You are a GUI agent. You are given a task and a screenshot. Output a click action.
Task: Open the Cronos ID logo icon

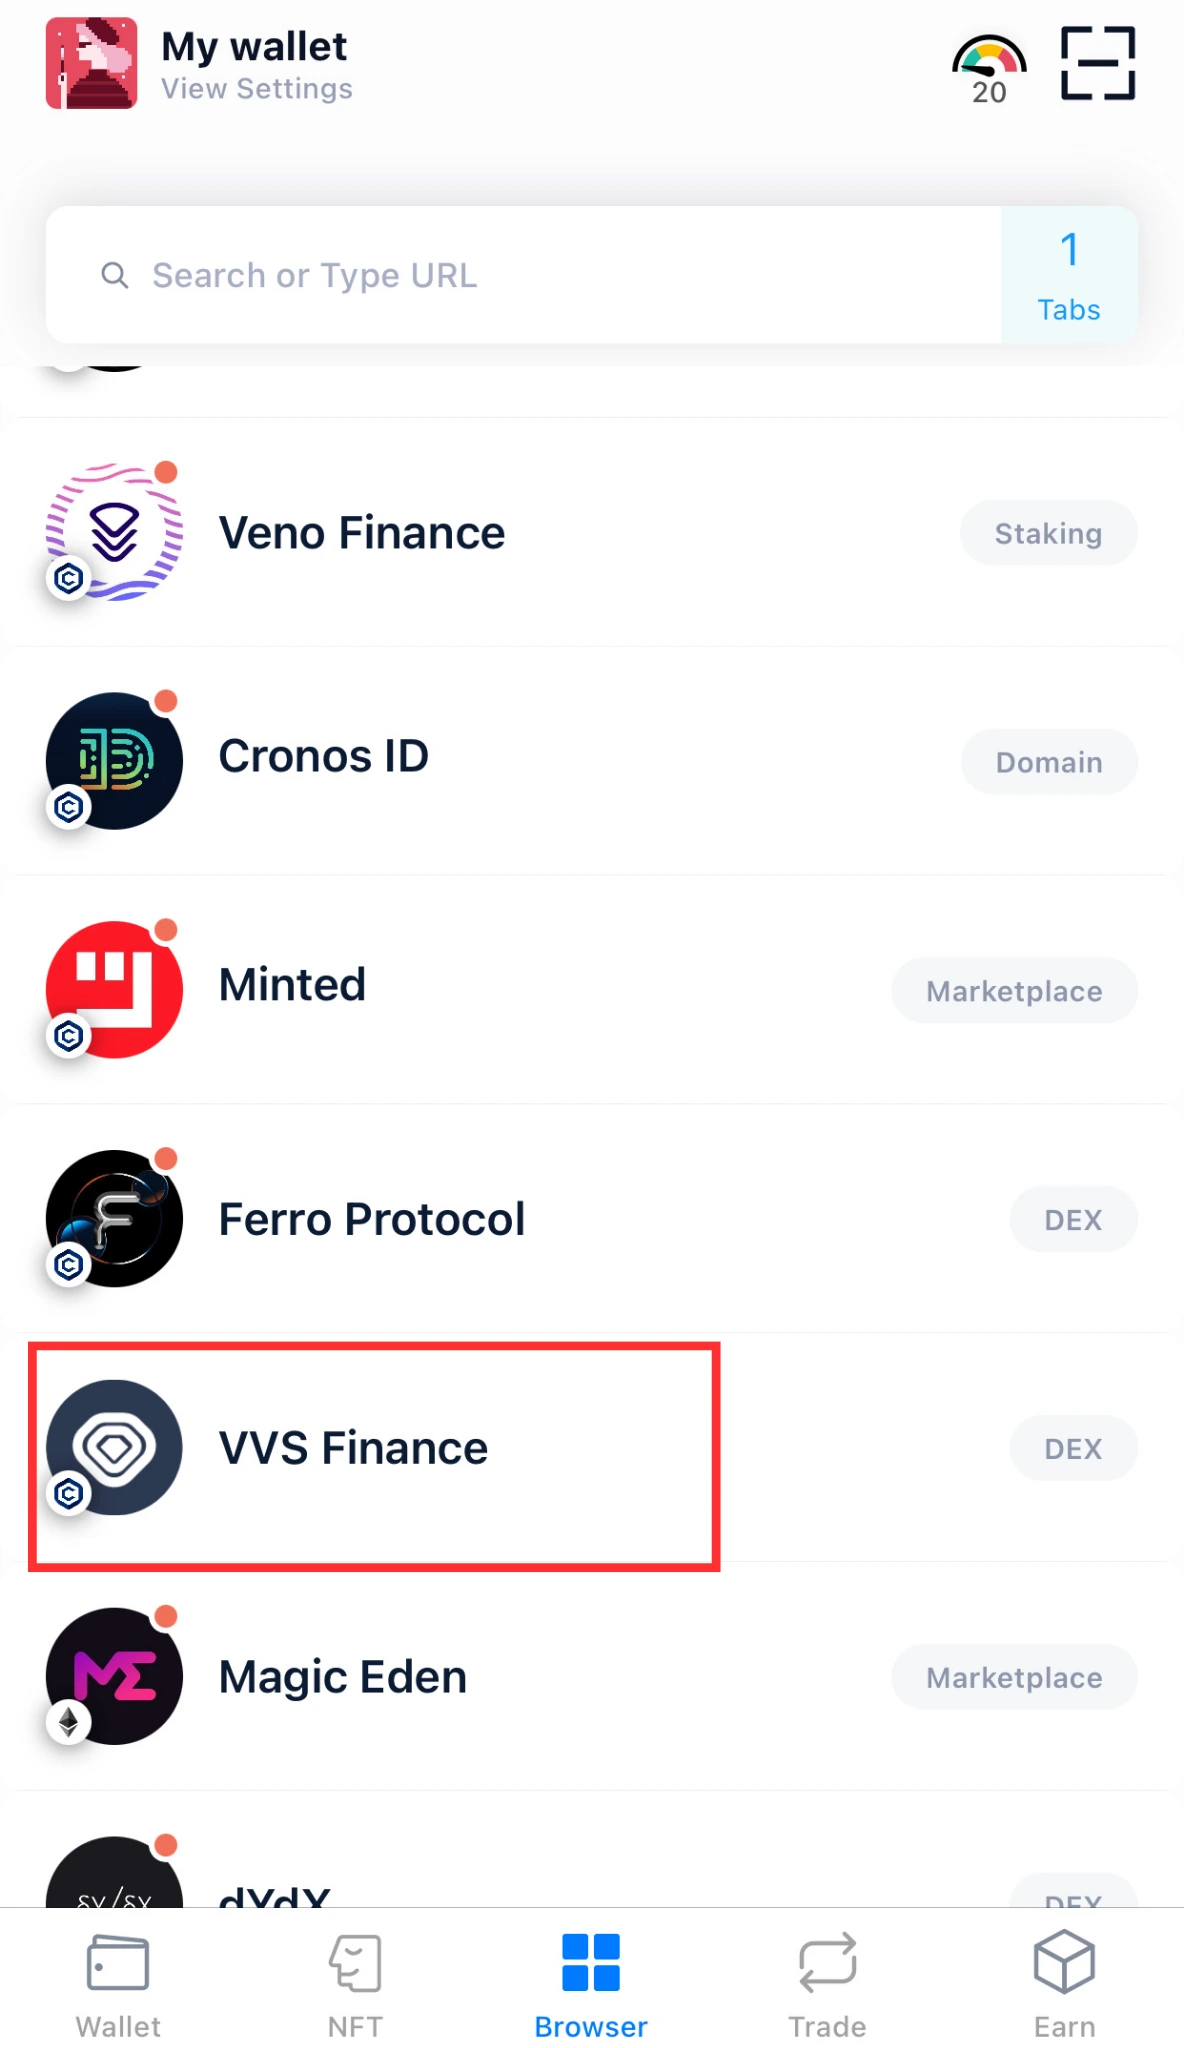pos(114,761)
